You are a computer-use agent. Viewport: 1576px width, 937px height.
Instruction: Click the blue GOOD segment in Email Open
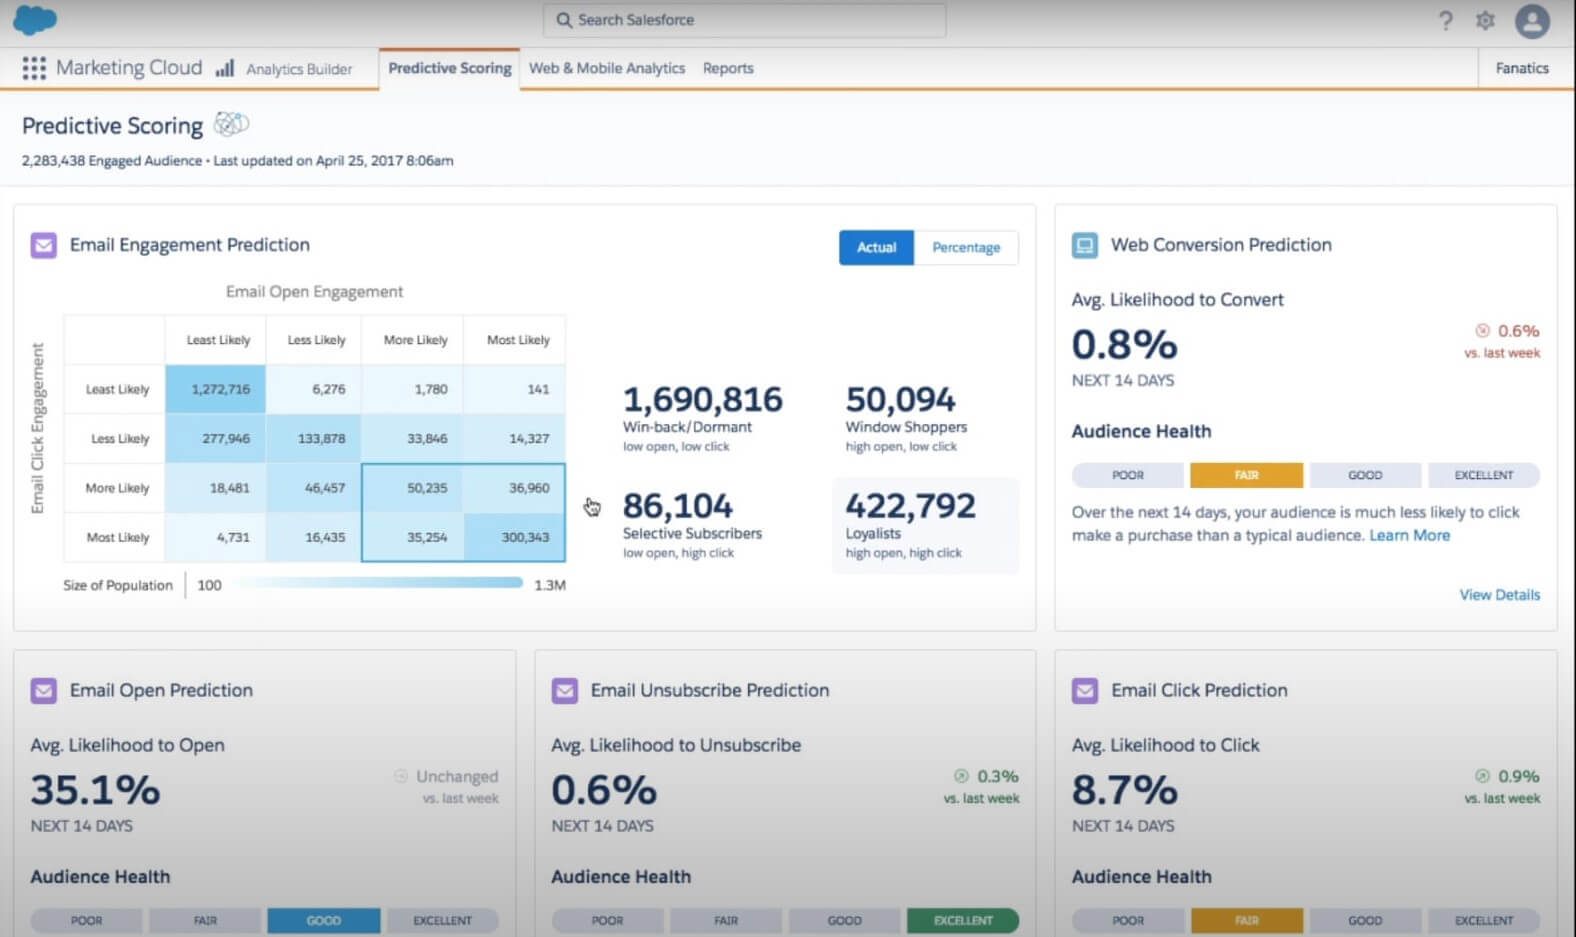tap(323, 920)
